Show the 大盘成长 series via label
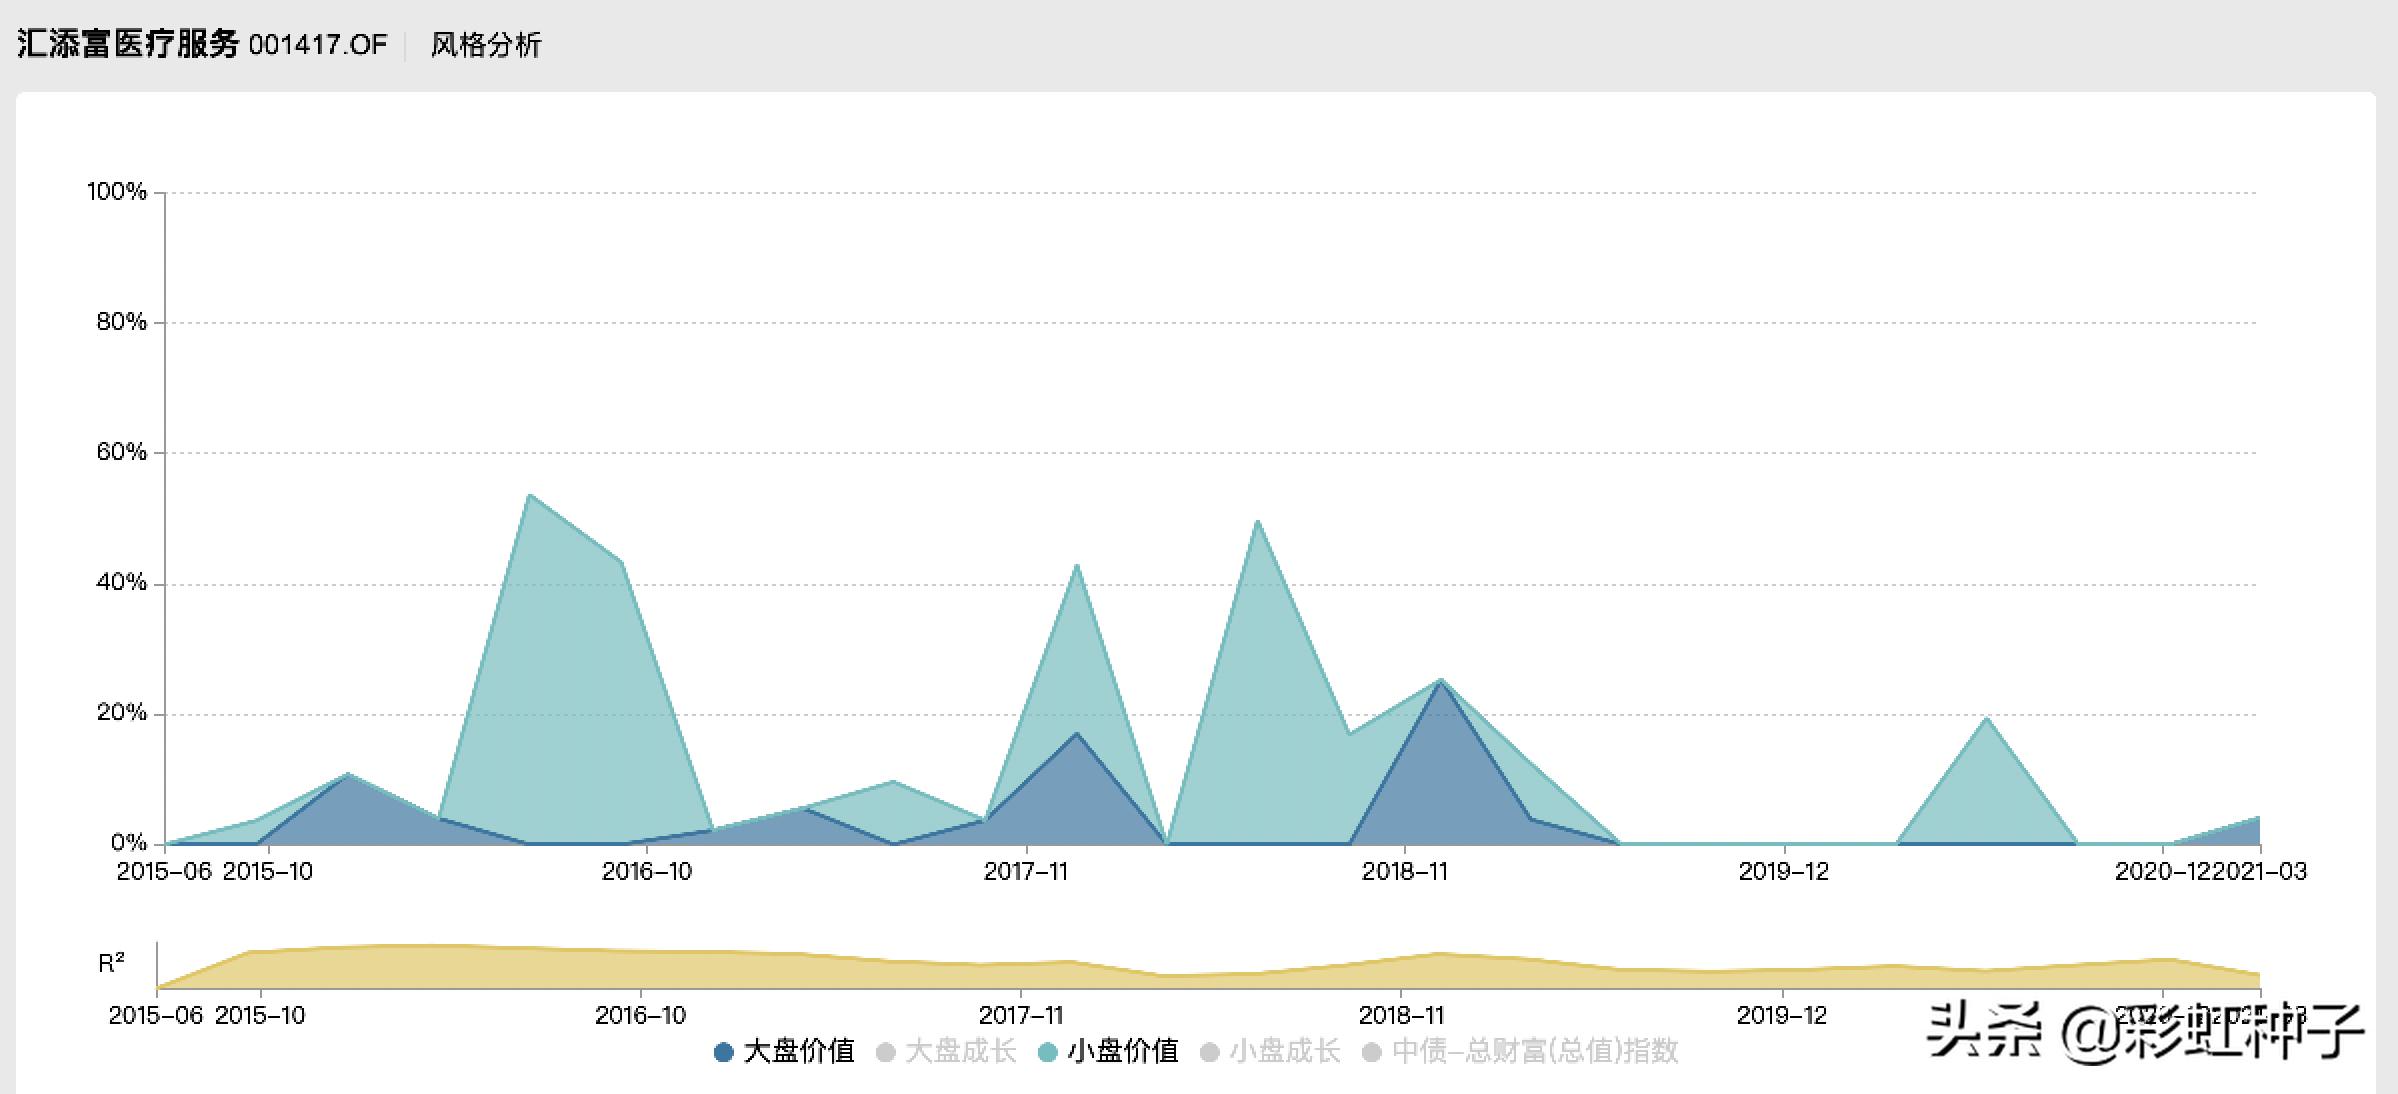The height and width of the screenshot is (1094, 2398). point(960,1051)
